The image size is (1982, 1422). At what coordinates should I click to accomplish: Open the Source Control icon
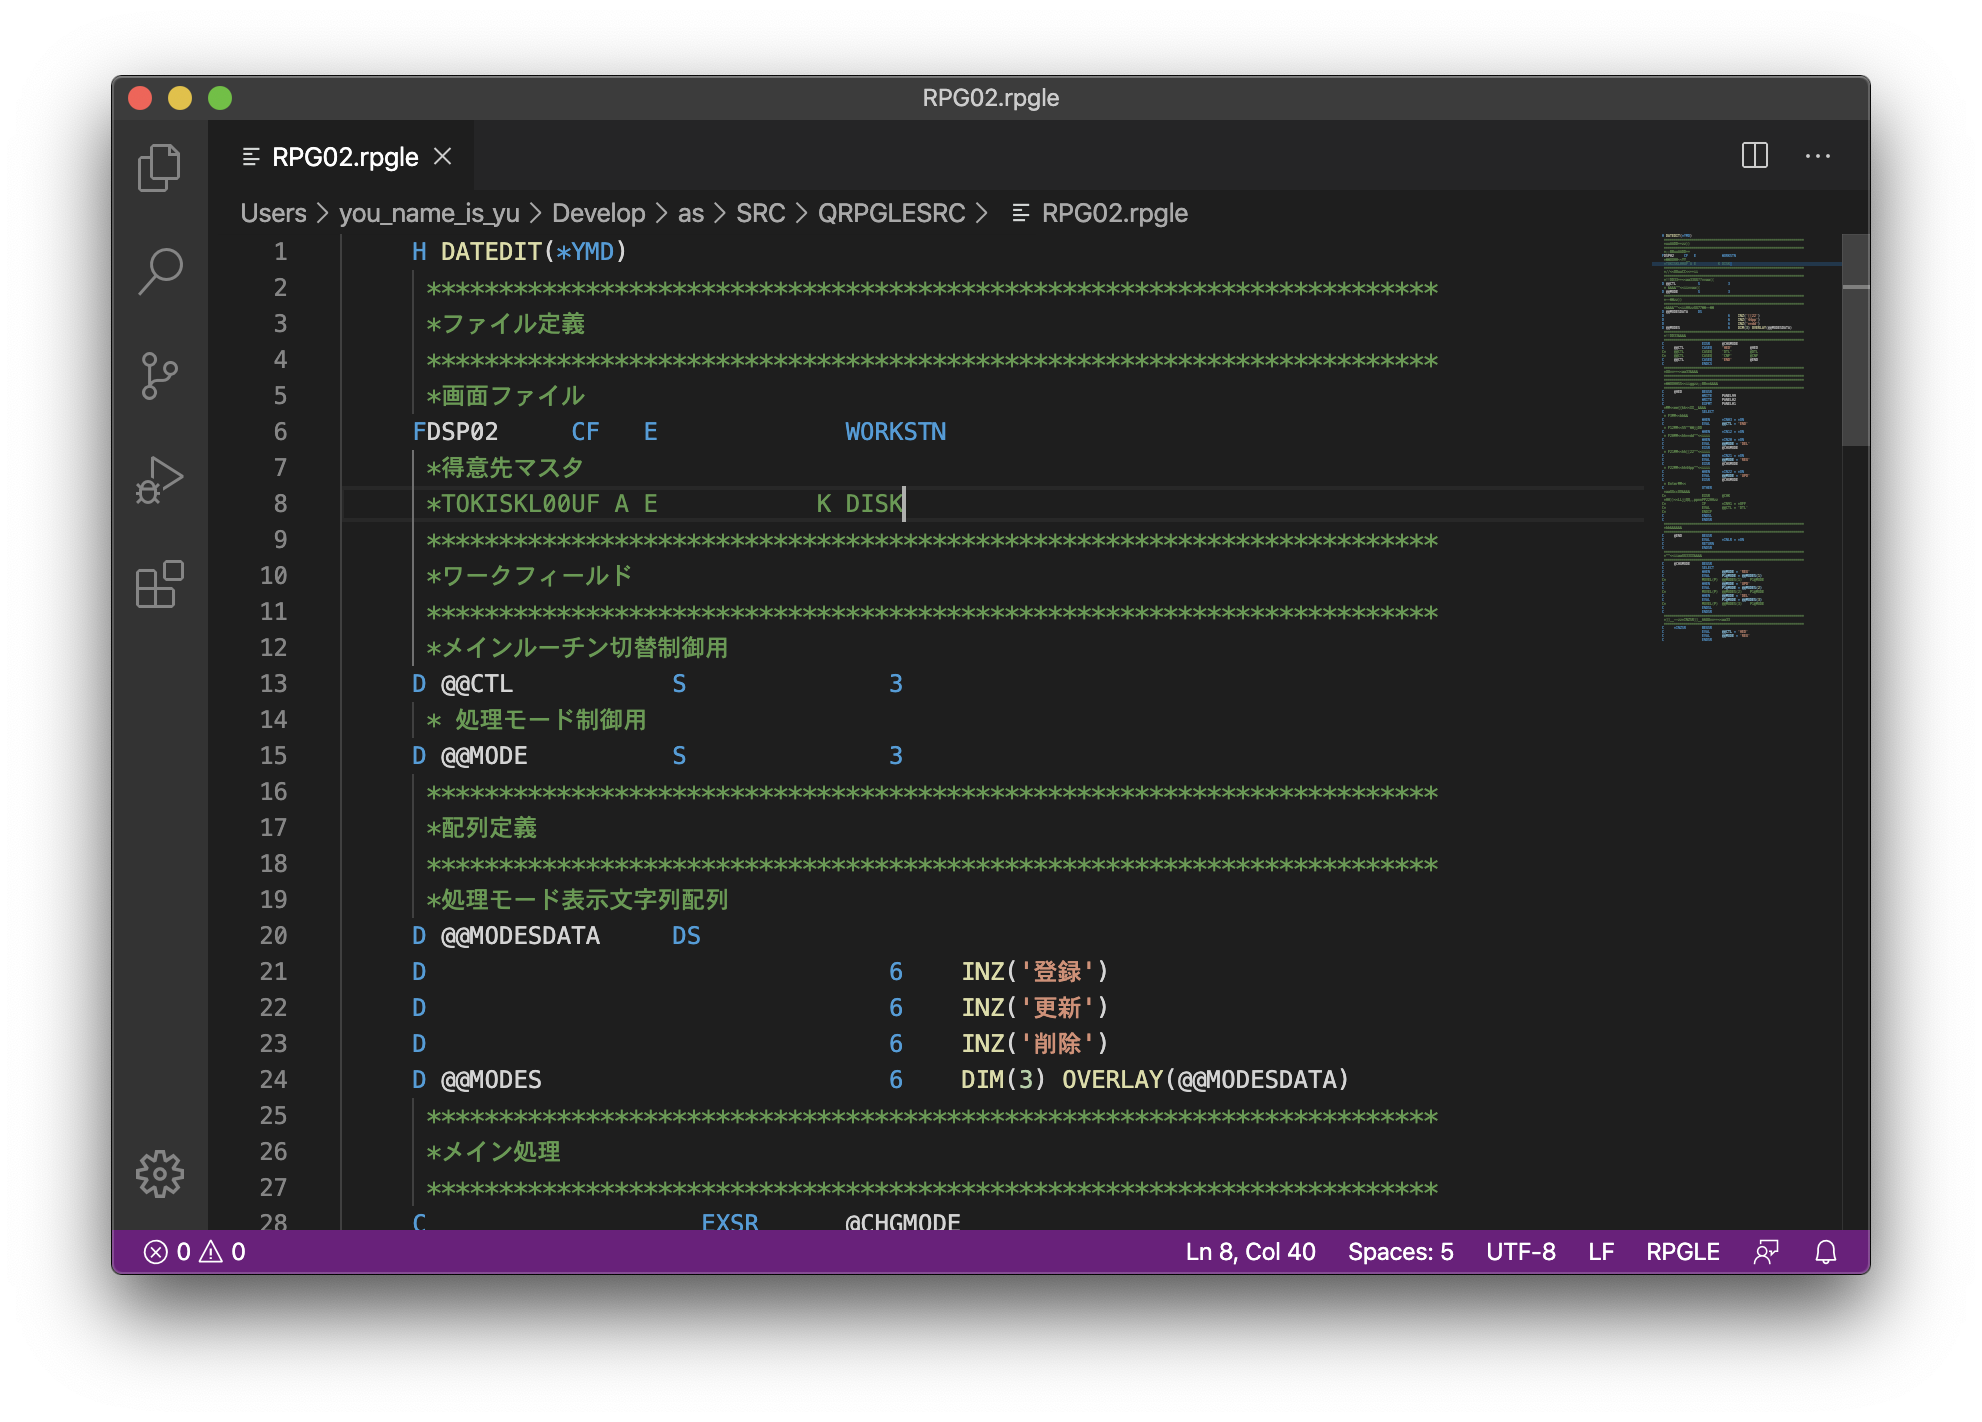[x=160, y=375]
